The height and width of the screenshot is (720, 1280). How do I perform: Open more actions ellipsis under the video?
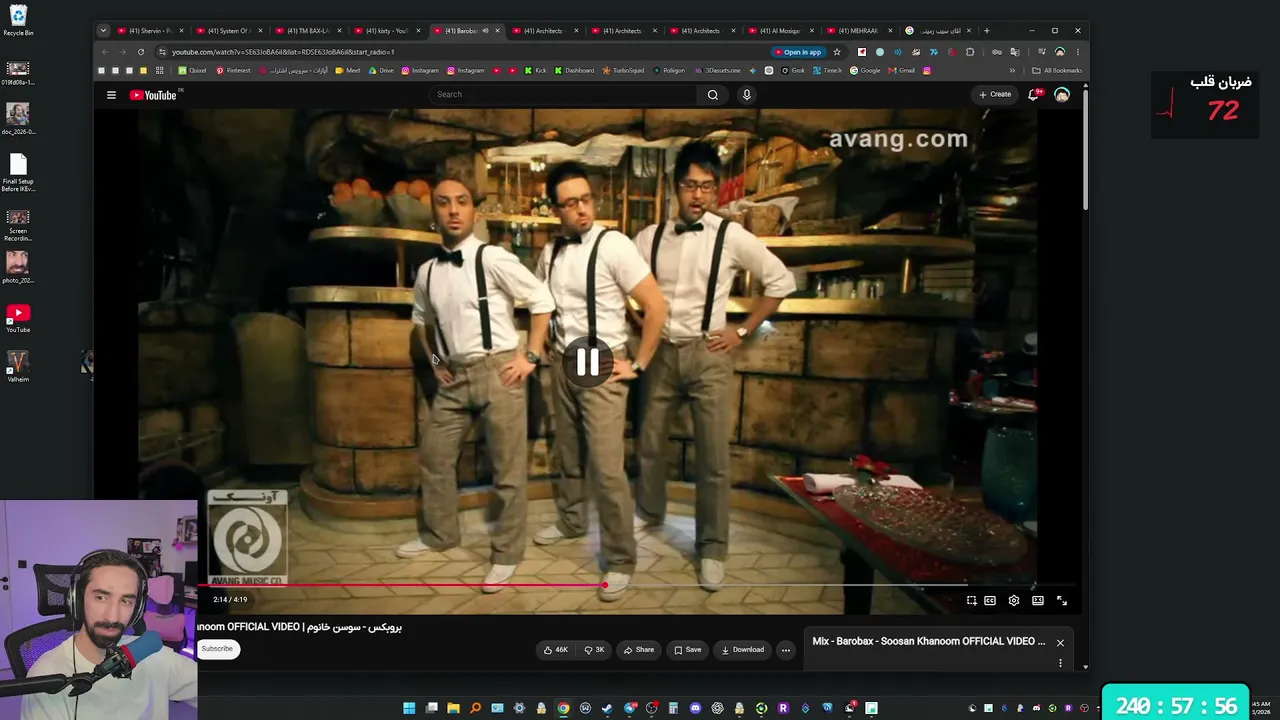(786, 650)
